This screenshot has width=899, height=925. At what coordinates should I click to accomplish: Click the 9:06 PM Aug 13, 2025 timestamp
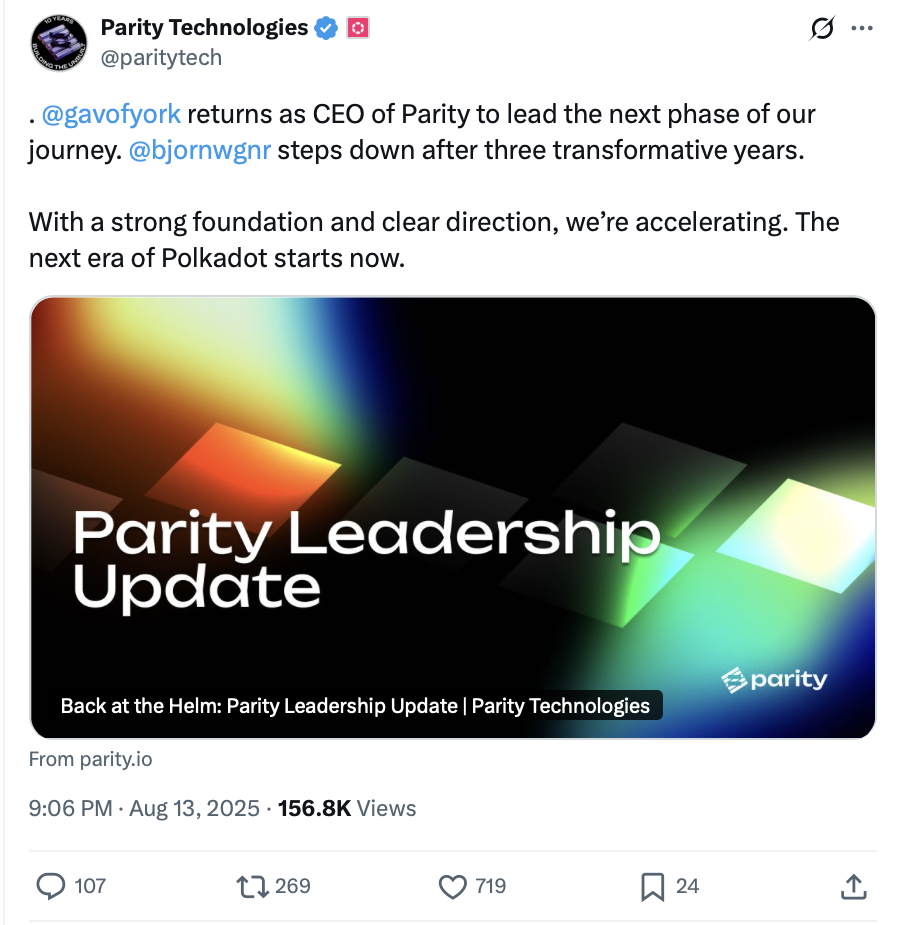tap(144, 808)
